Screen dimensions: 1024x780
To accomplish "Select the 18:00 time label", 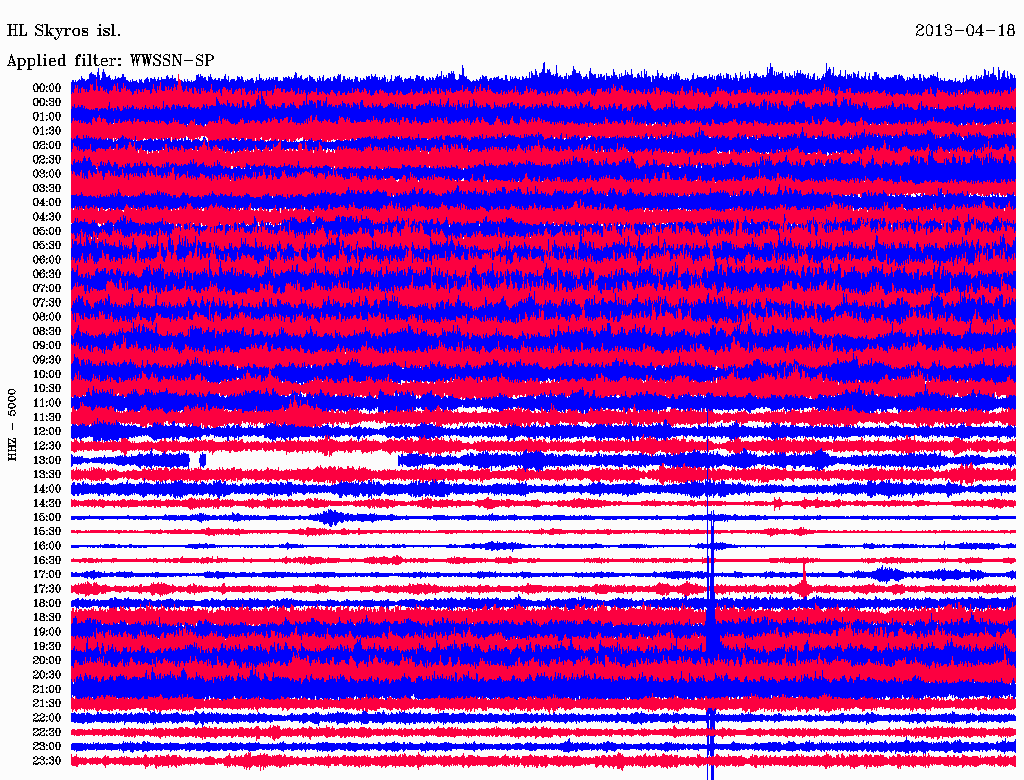I will [x=47, y=604].
